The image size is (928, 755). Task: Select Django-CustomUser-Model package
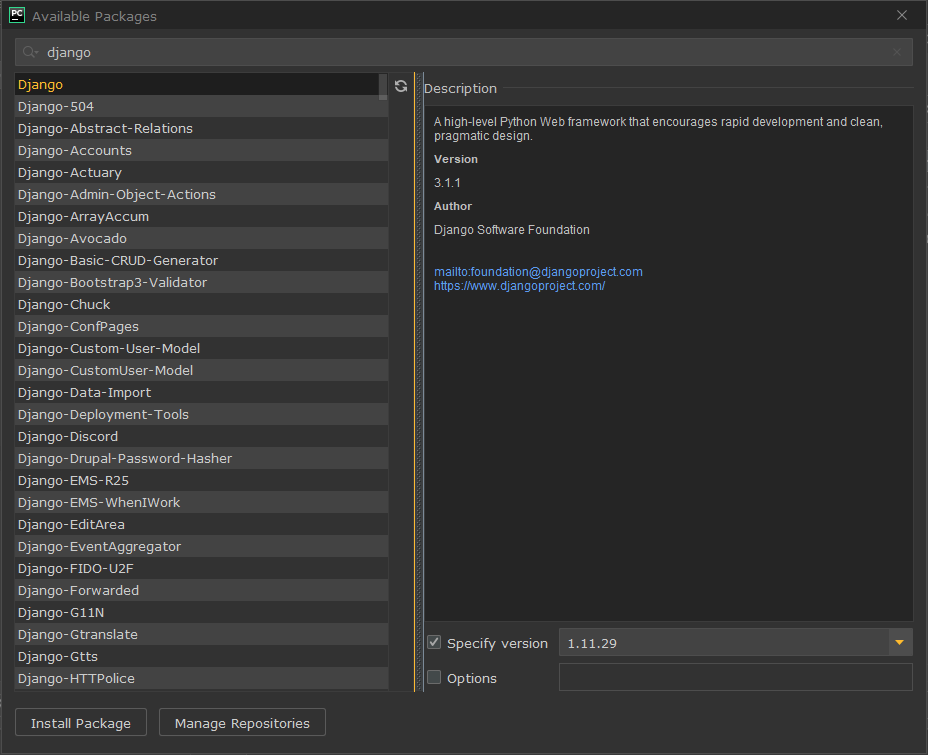tap(201, 370)
